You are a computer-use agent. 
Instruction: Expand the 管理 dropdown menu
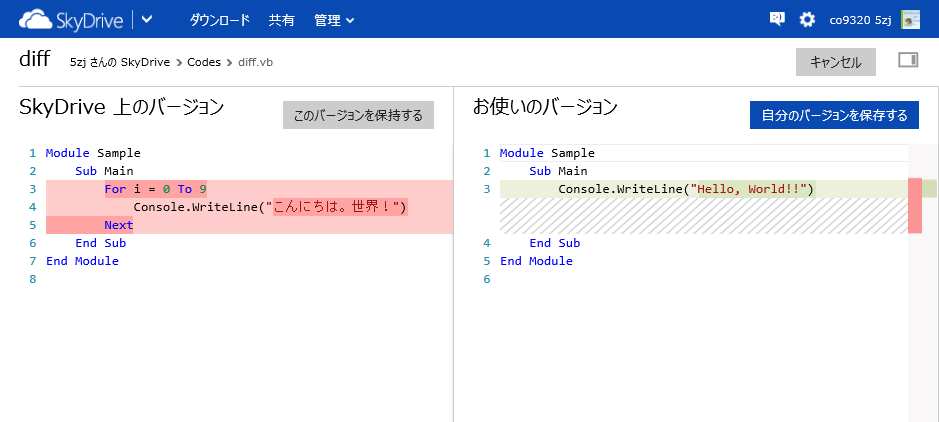[x=334, y=20]
